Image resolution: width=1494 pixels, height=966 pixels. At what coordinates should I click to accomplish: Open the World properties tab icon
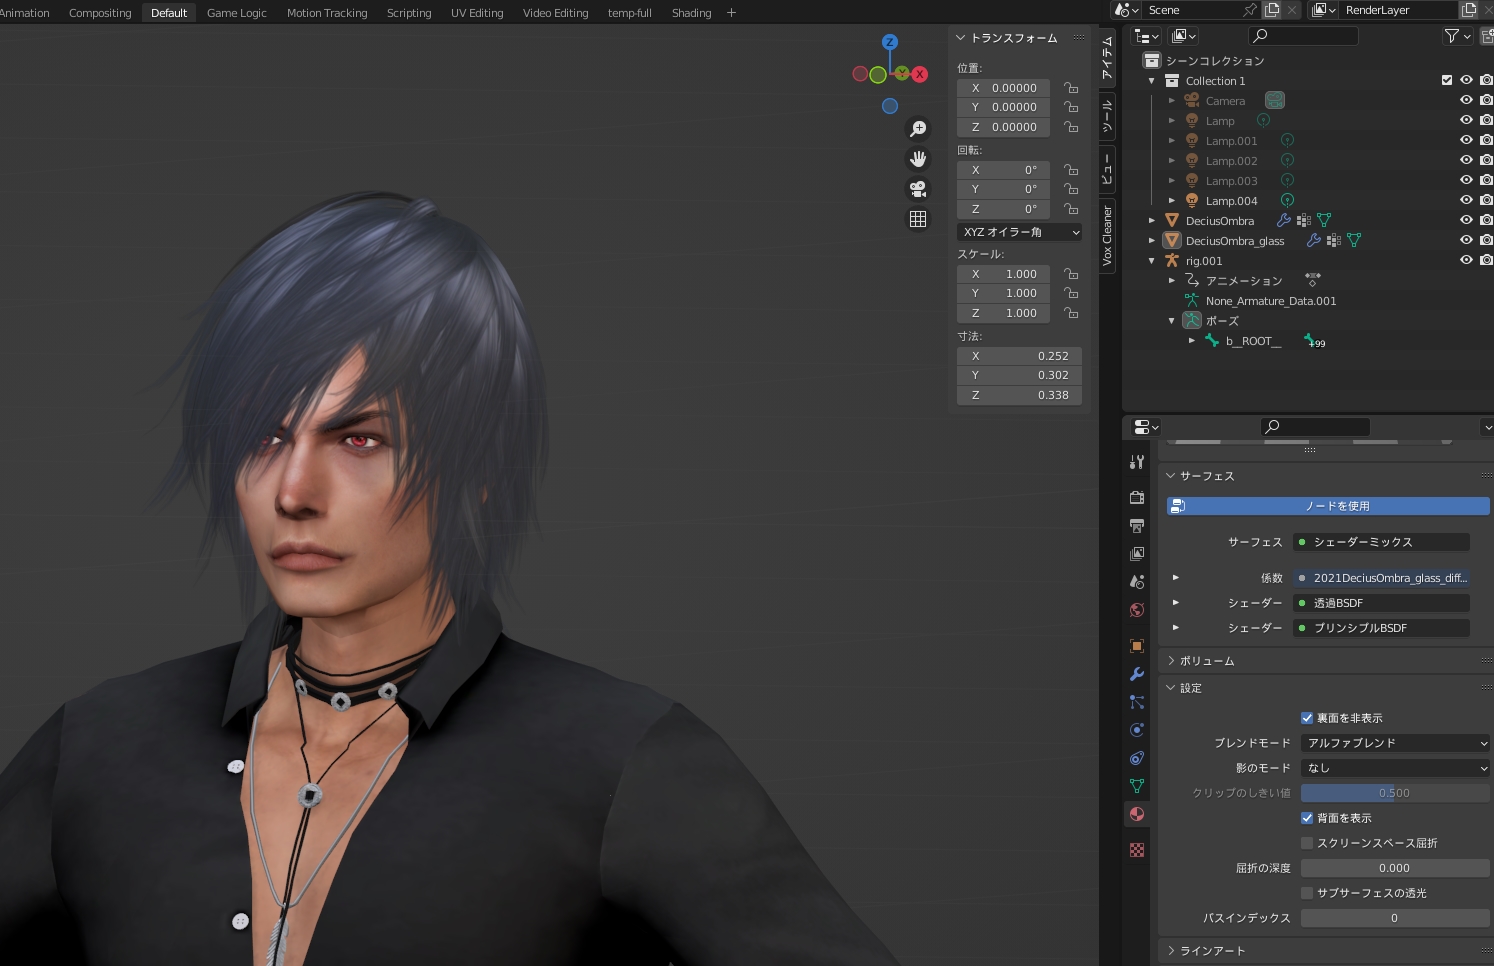(1137, 610)
